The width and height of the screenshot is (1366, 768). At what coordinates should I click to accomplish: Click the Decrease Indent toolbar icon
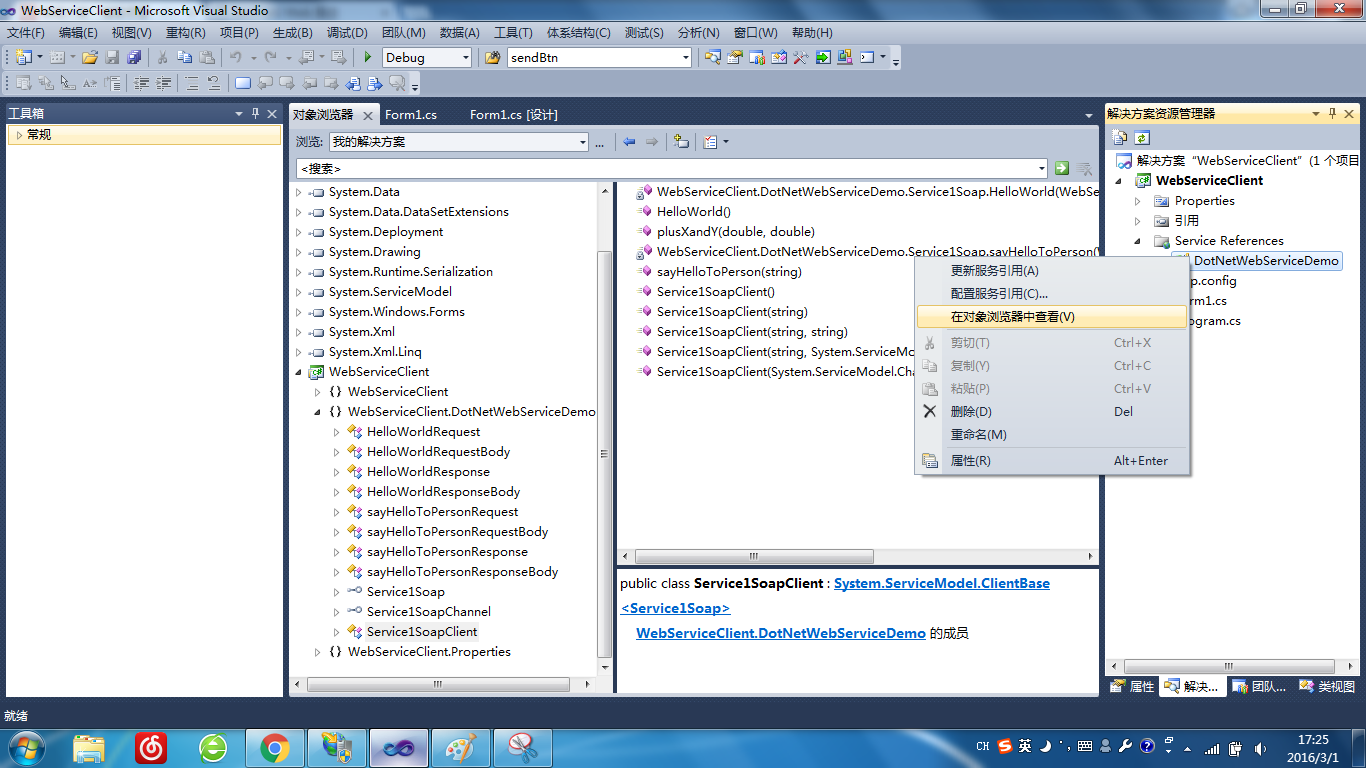click(x=140, y=83)
